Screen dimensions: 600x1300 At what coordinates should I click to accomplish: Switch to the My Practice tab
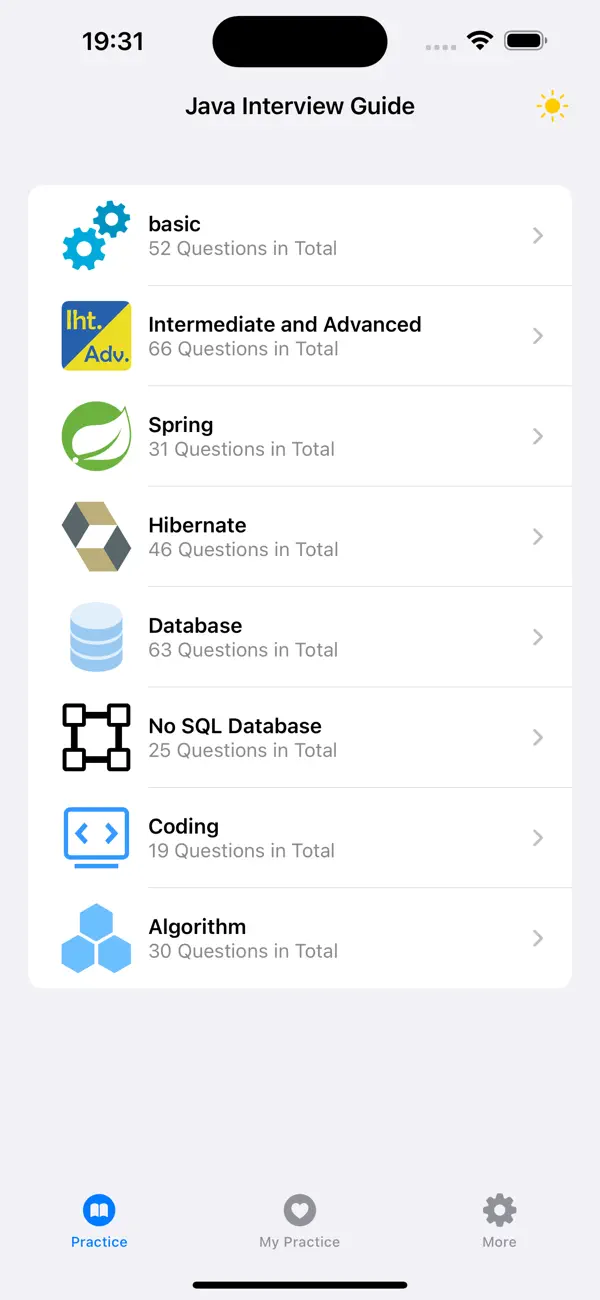click(x=299, y=1218)
